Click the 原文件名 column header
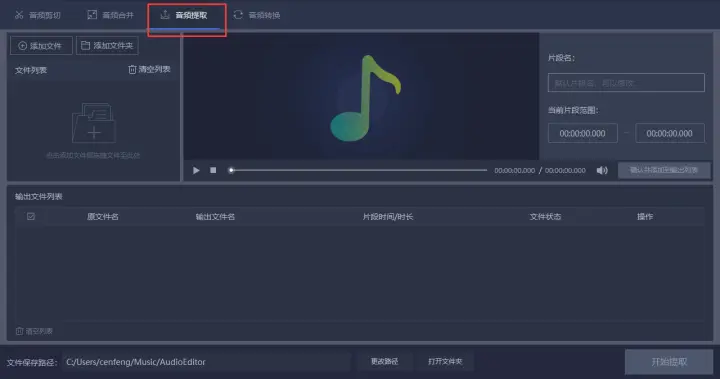720x379 pixels. coord(103,216)
